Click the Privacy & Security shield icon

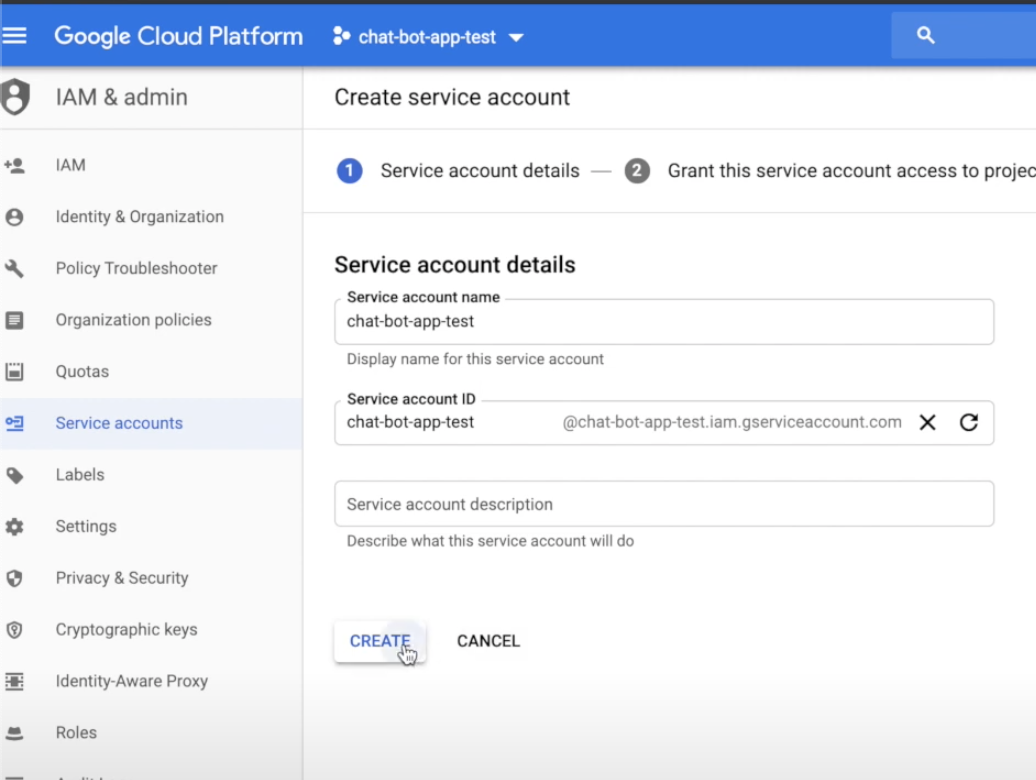click(15, 579)
